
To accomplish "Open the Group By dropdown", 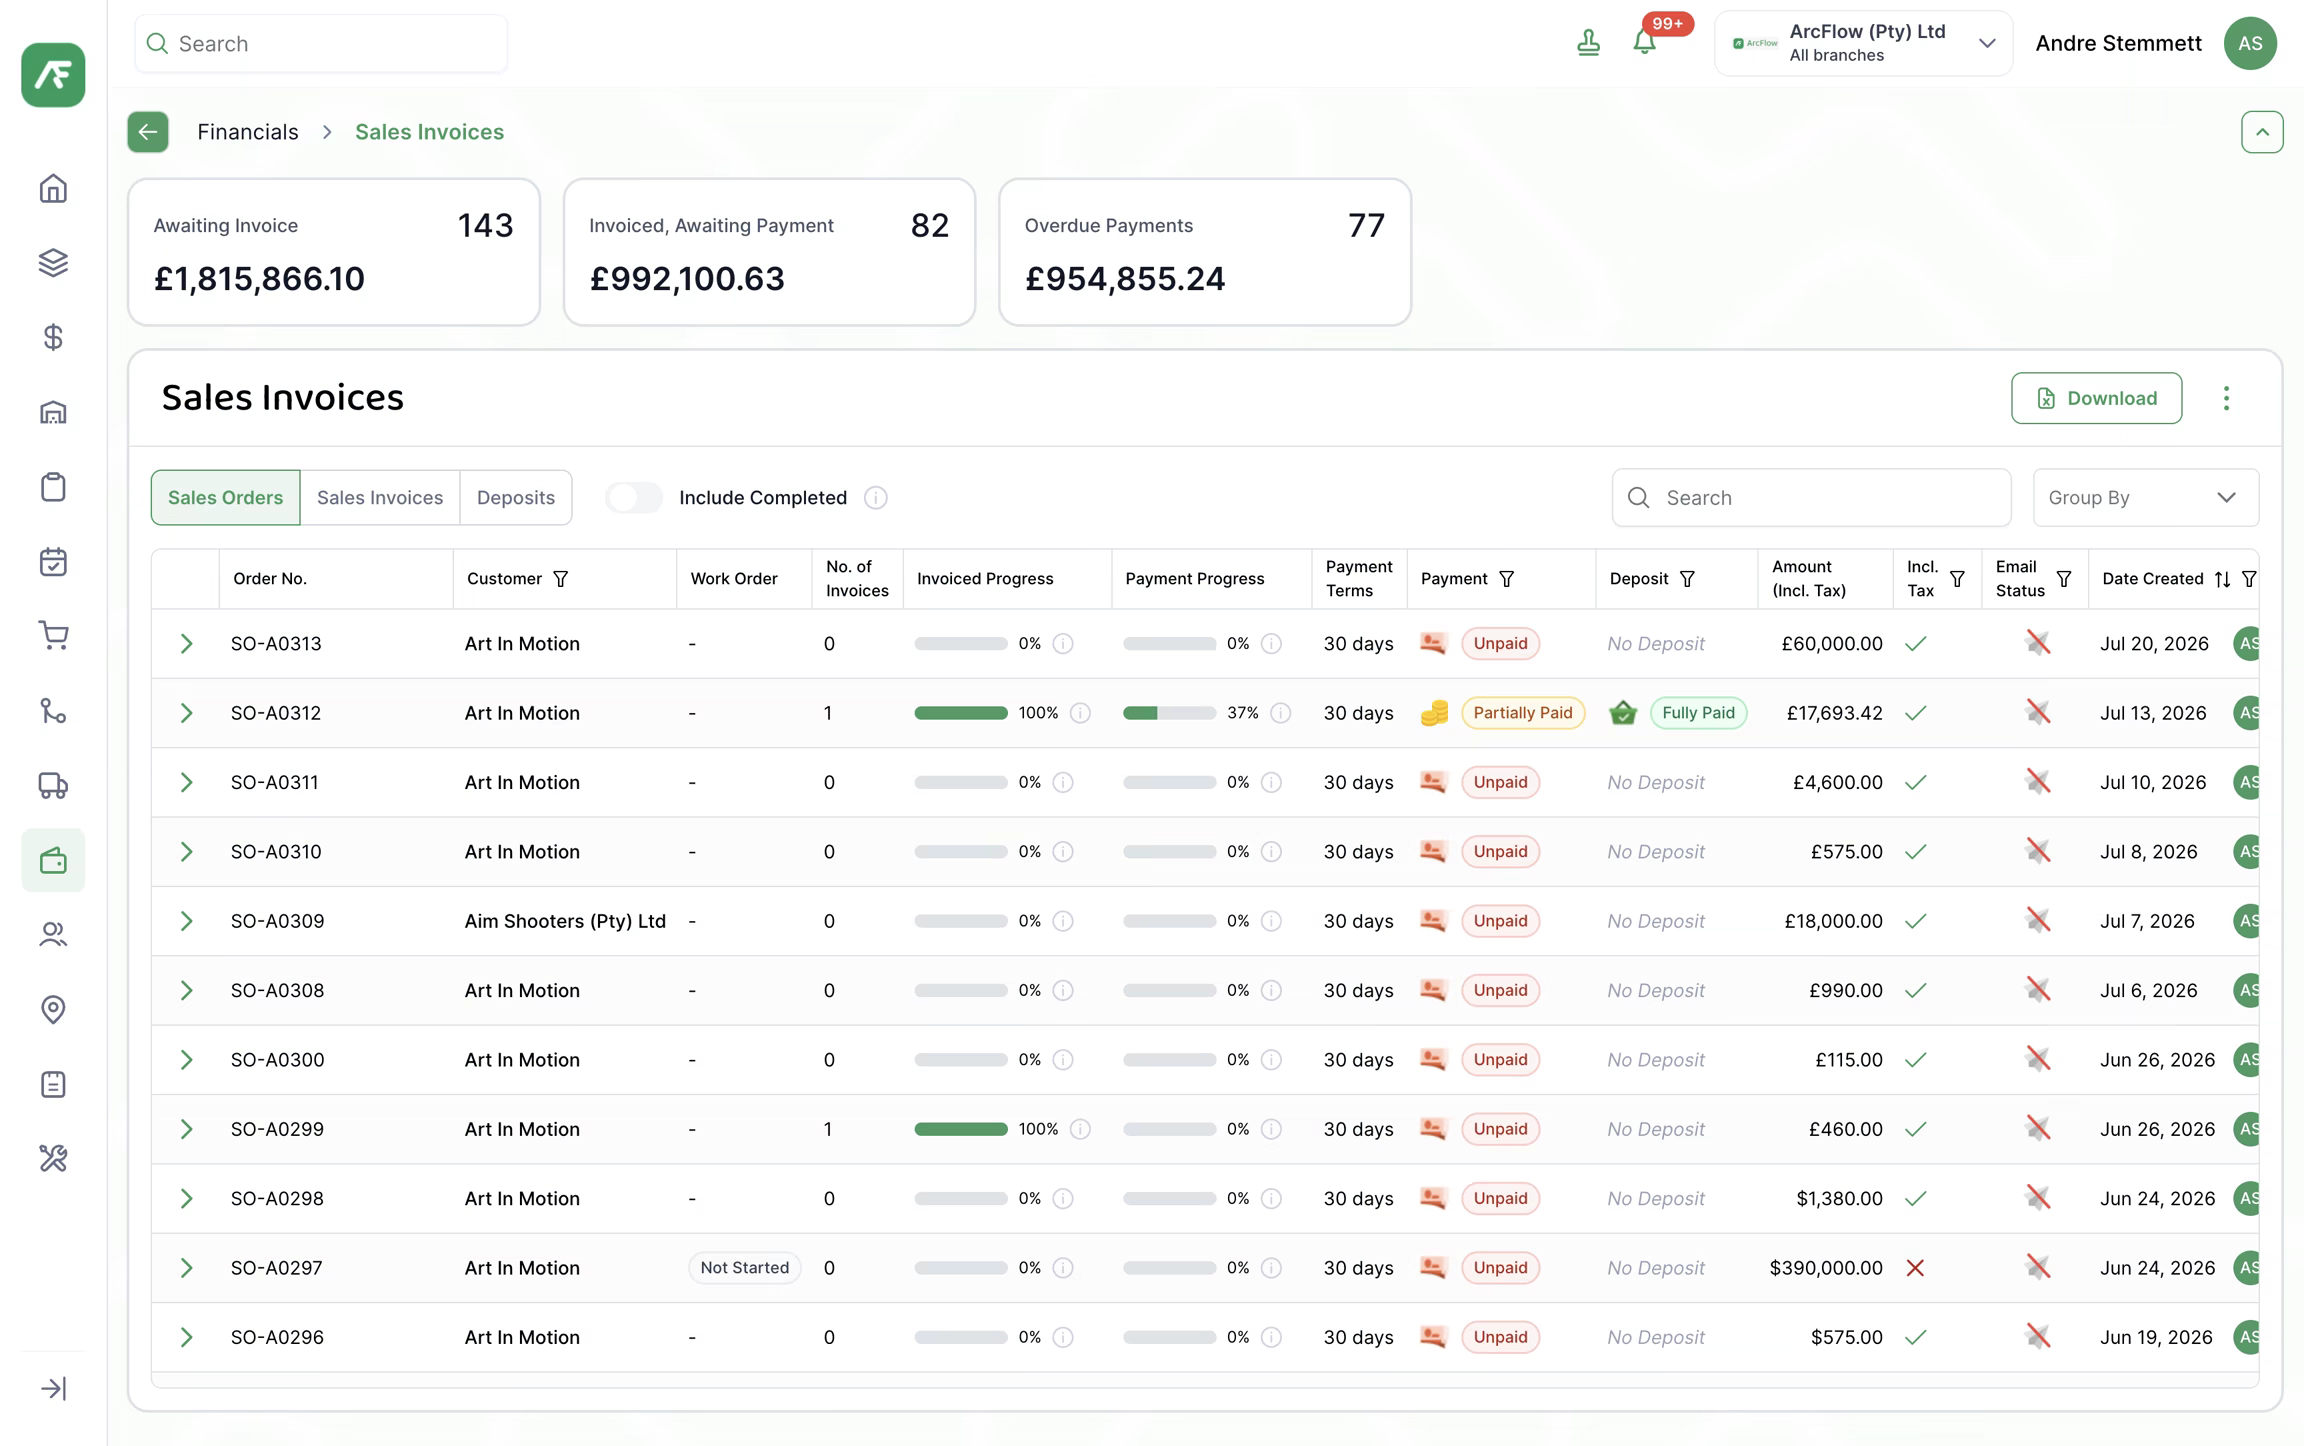I will pos(2145,498).
